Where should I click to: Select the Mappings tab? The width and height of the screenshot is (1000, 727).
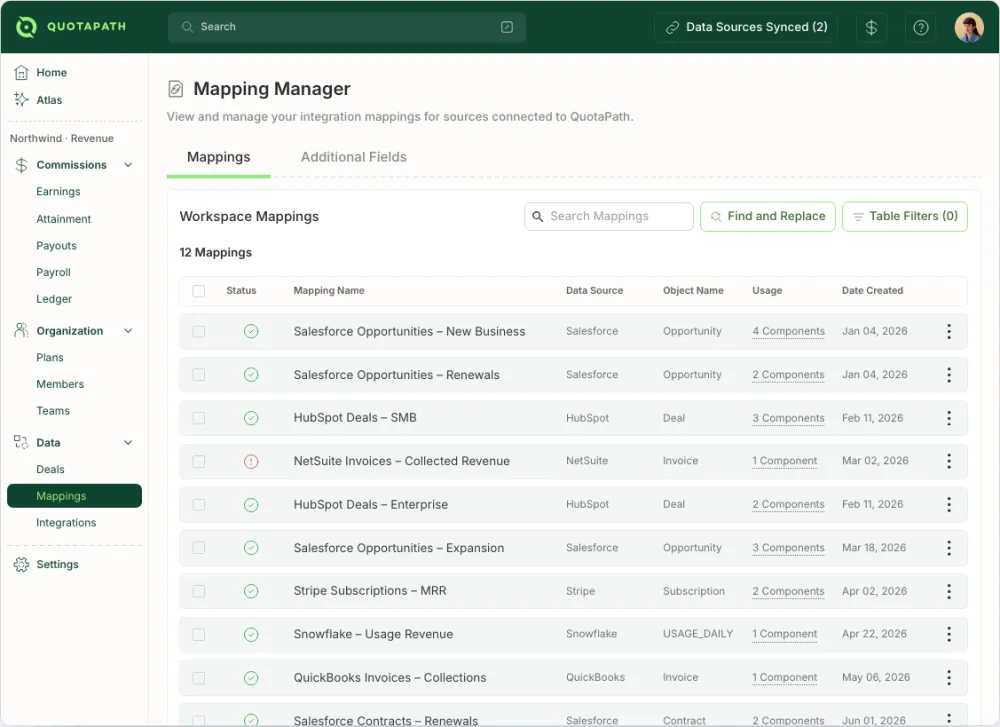[218, 157]
